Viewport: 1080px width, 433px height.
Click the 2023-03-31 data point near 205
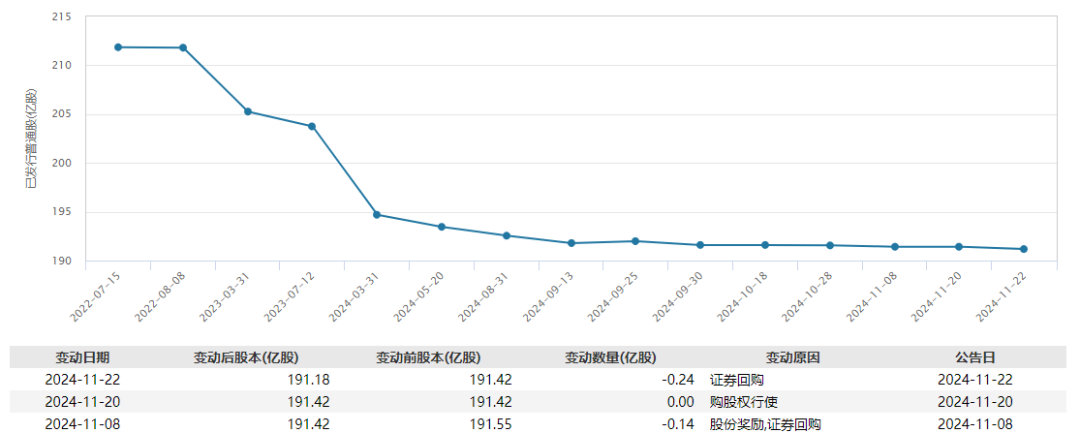pyautogui.click(x=247, y=111)
